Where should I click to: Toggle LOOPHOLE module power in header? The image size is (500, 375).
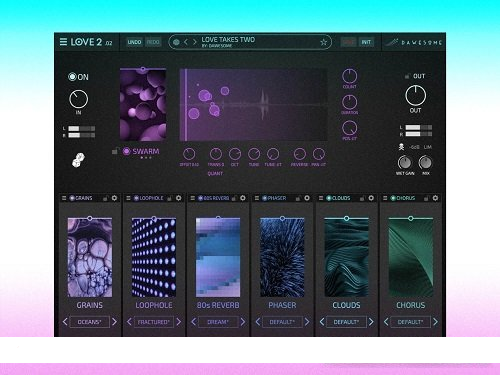point(136,198)
